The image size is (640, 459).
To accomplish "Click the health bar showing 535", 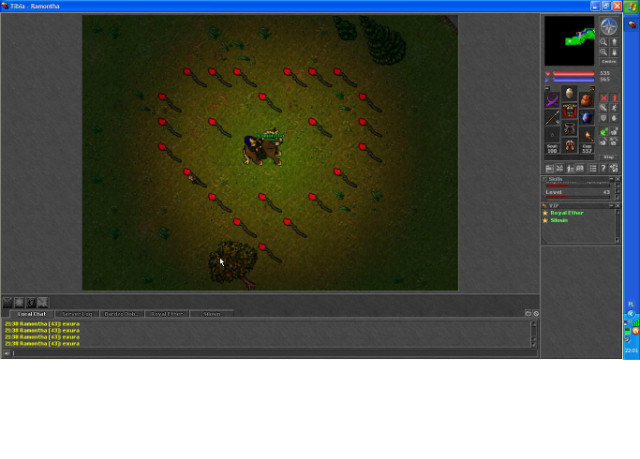I will pos(573,73).
